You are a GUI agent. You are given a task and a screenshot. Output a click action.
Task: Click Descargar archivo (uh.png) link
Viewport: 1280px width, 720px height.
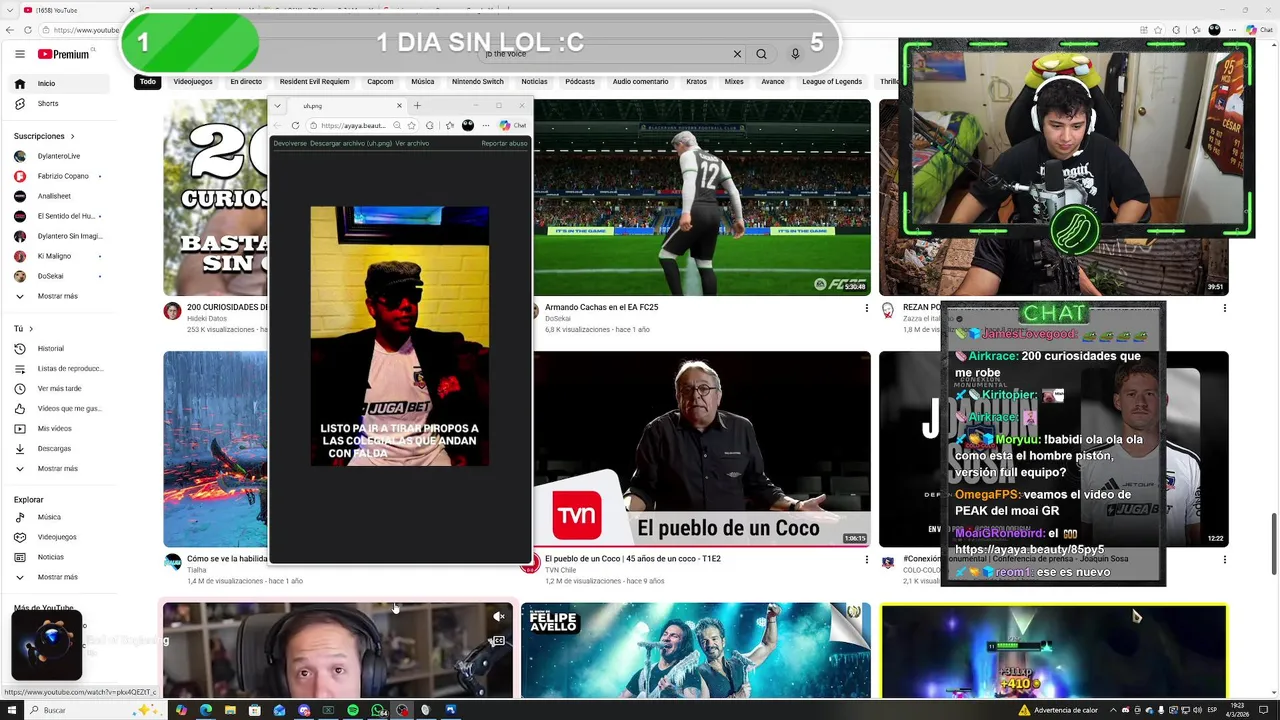point(351,143)
